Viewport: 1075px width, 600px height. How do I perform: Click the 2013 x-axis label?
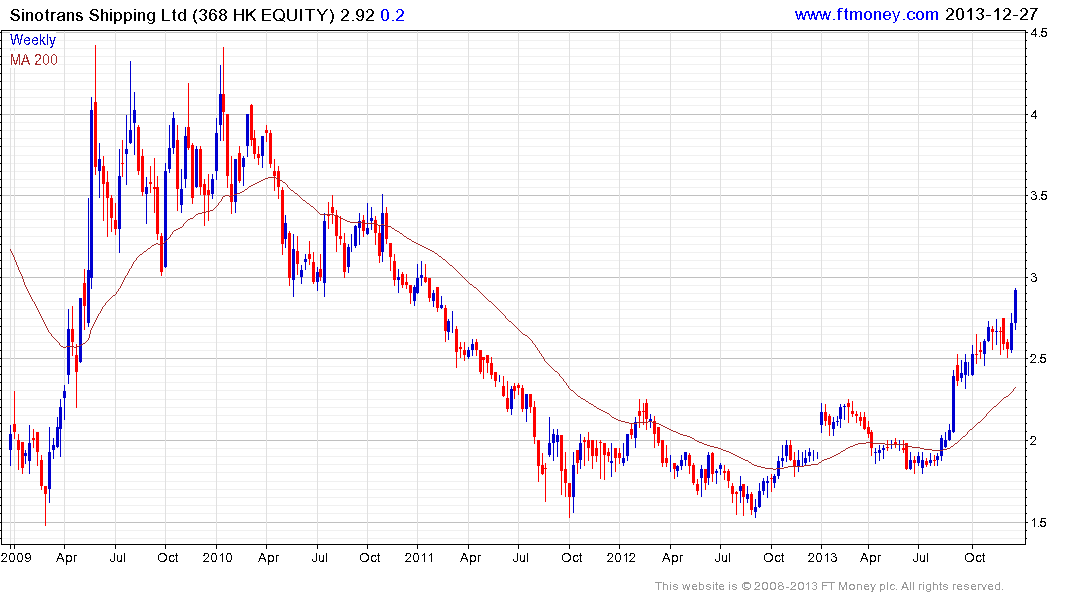click(x=822, y=557)
